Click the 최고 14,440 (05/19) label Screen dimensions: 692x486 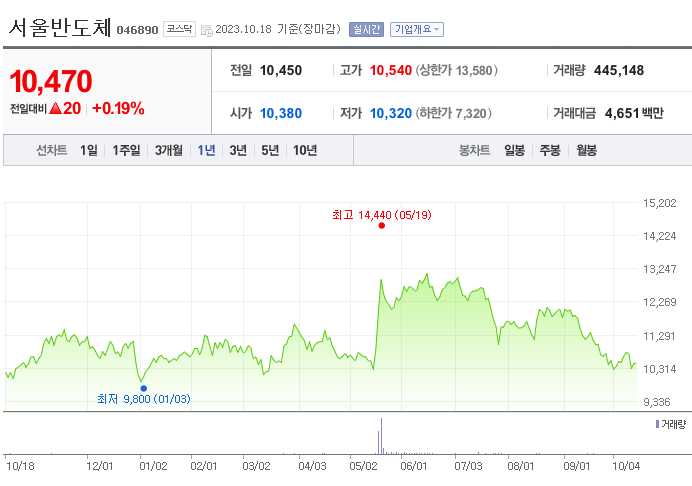pyautogui.click(x=382, y=215)
